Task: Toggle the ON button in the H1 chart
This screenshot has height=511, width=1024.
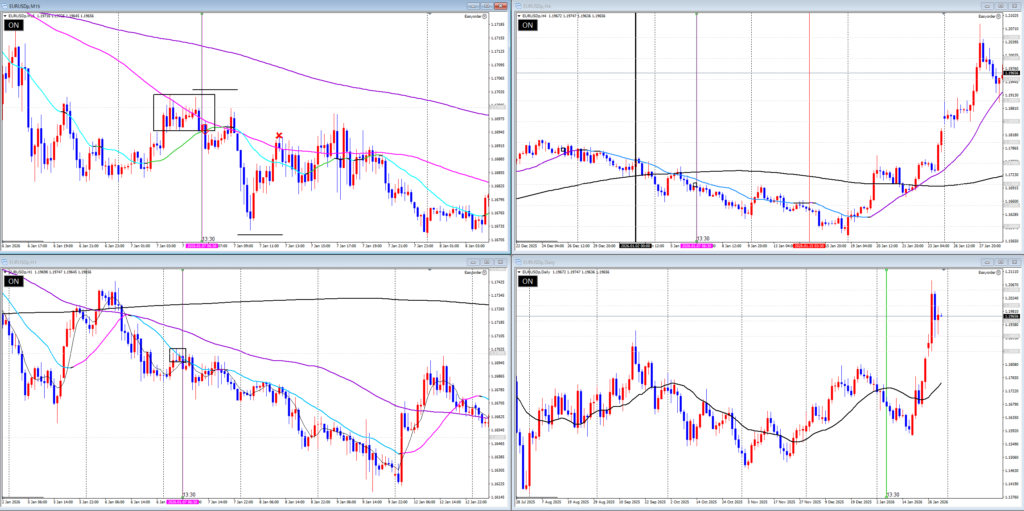Action: tap(14, 281)
